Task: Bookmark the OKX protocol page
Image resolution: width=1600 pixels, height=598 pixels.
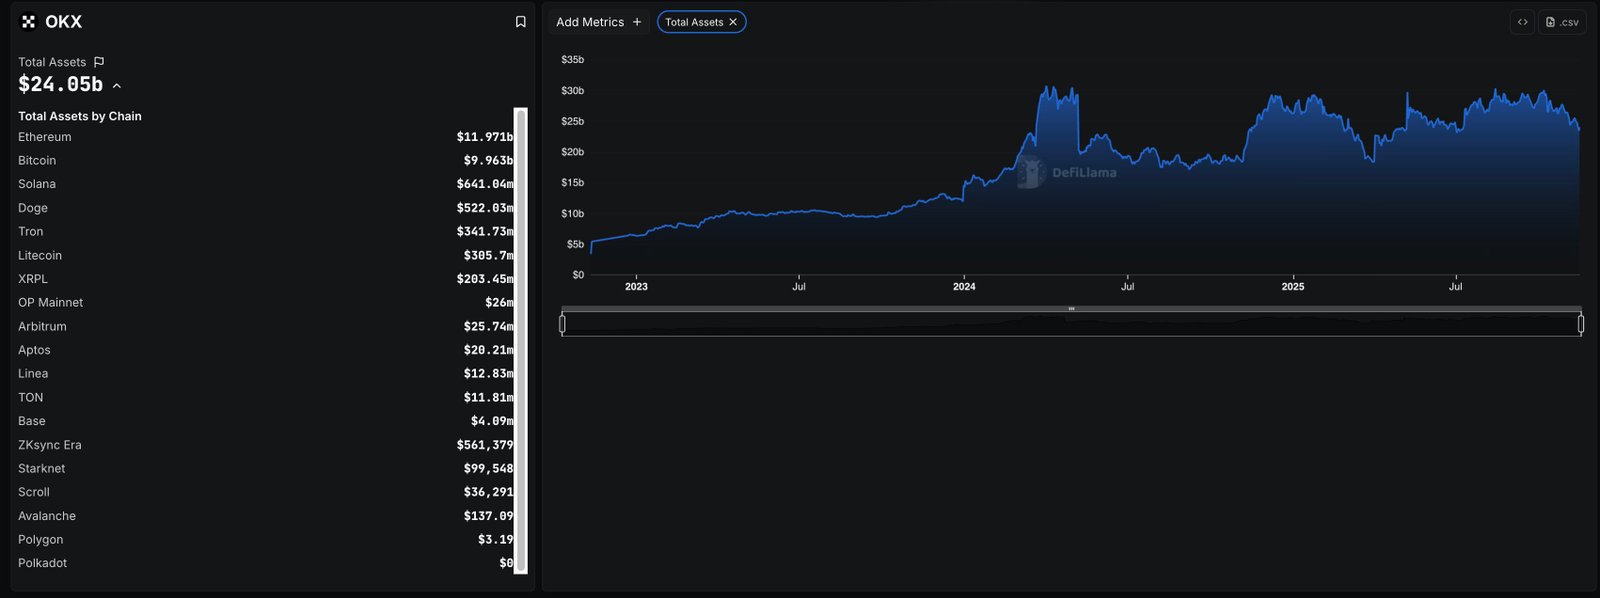Action: (x=520, y=22)
